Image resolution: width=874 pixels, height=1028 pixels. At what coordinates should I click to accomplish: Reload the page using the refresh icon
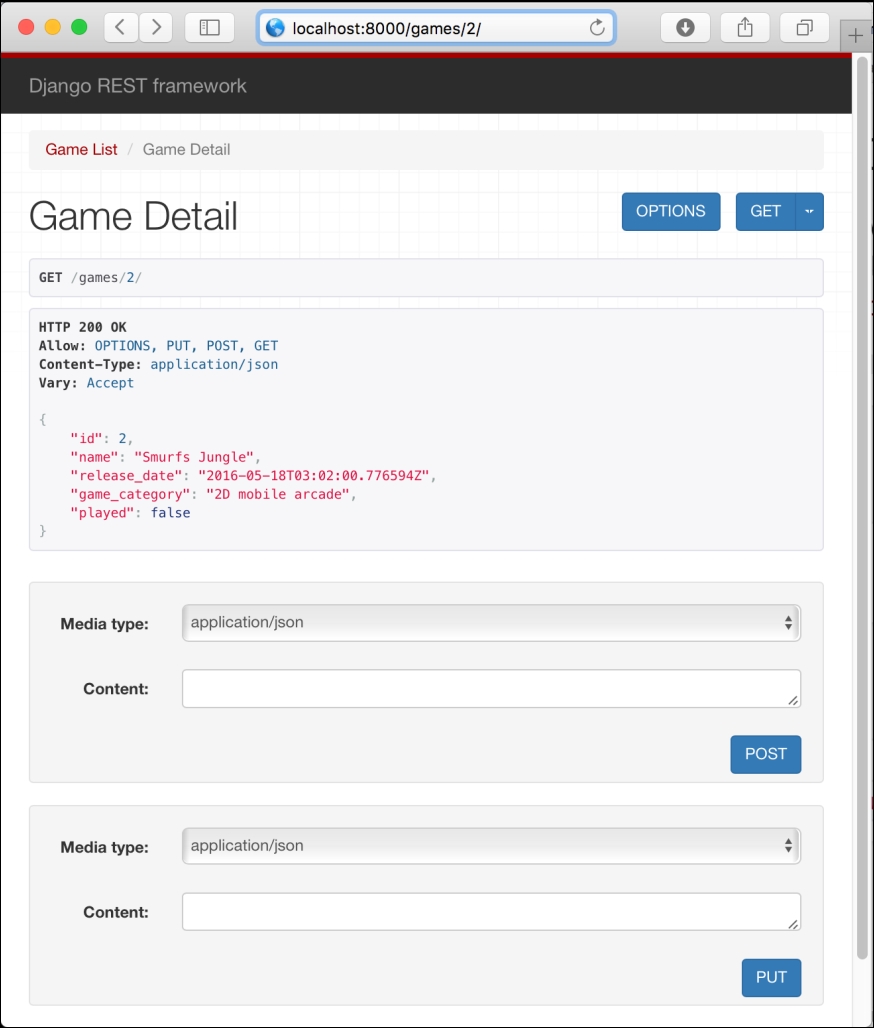597,28
